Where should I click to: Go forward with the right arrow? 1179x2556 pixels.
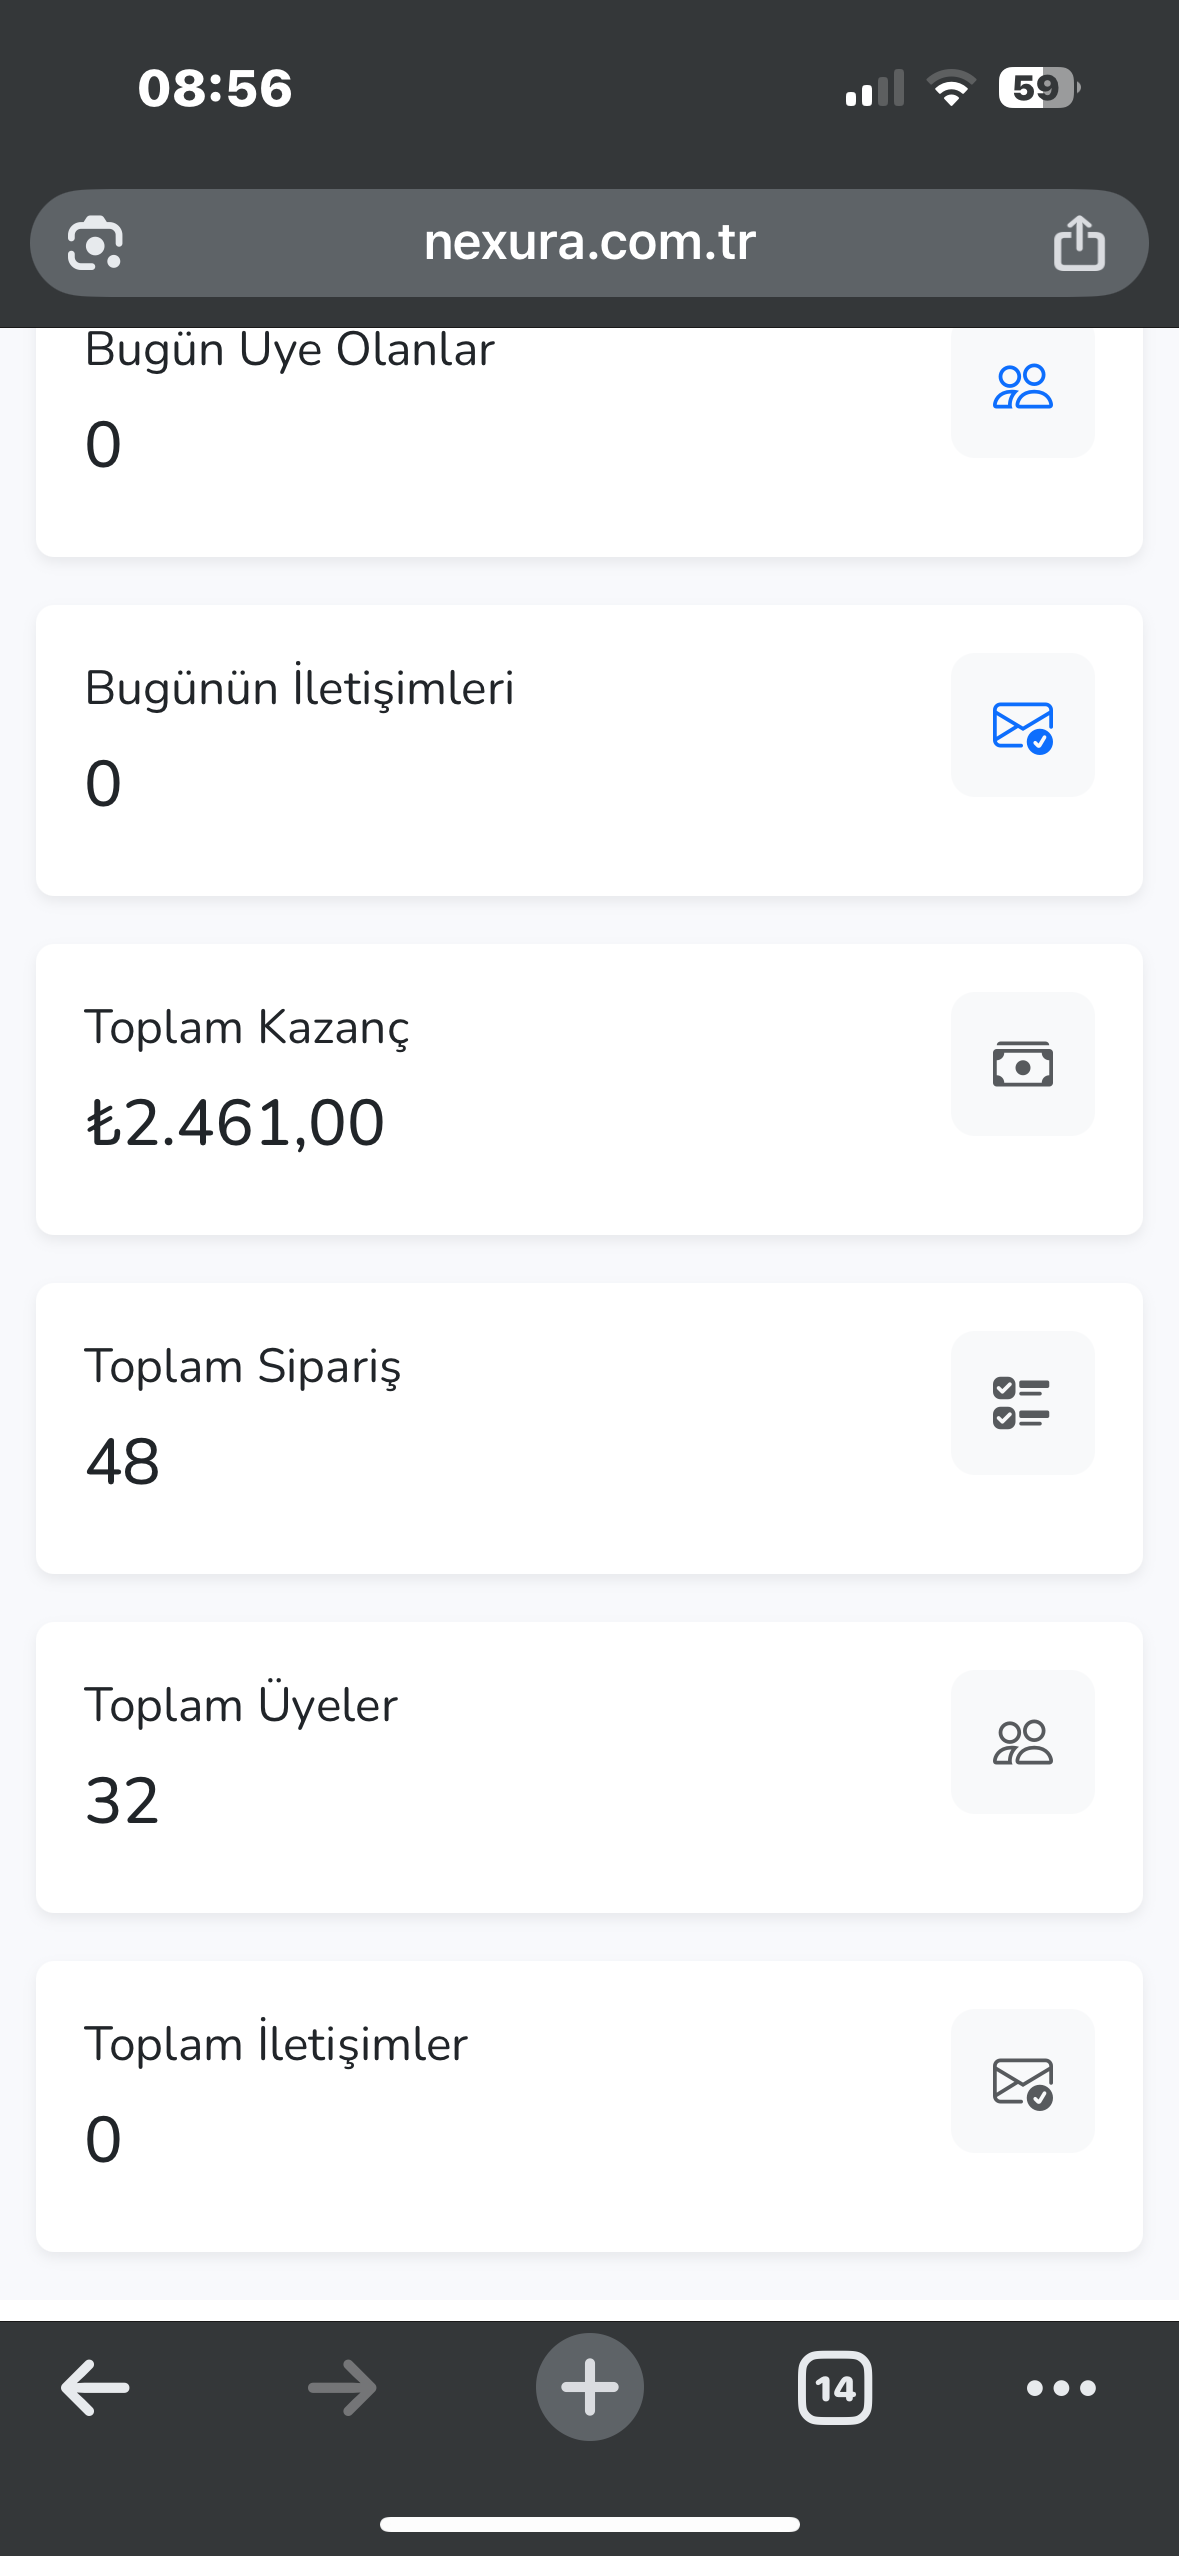click(342, 2388)
